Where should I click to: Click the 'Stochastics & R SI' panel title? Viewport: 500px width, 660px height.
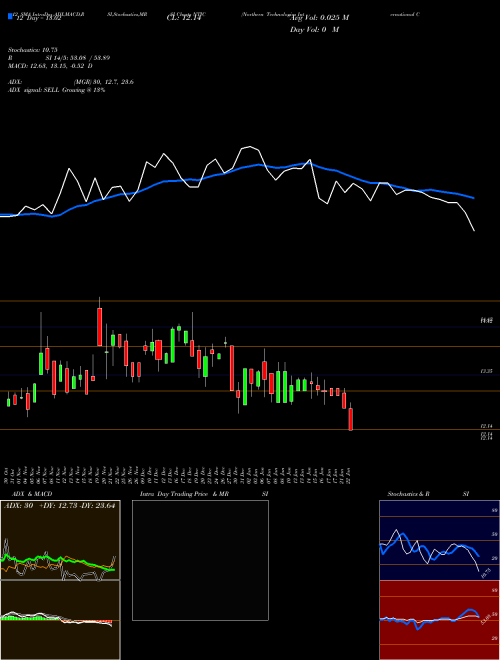click(x=428, y=494)
